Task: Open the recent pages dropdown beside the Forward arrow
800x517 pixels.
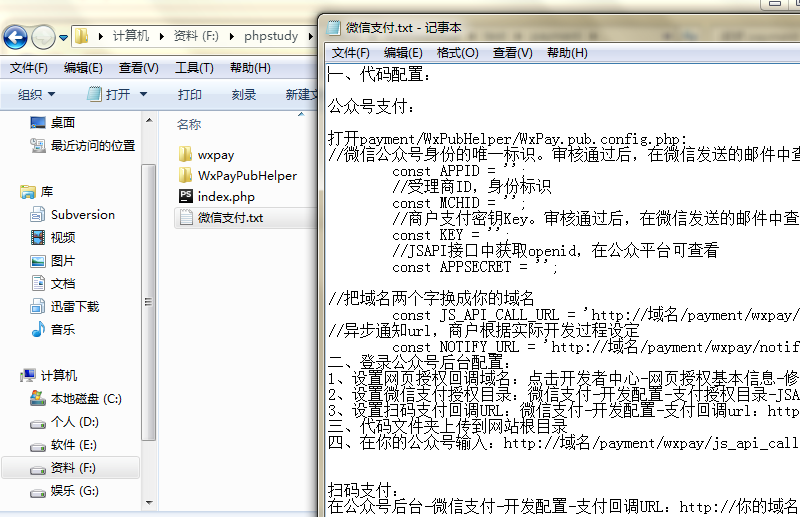Action: click(63, 38)
